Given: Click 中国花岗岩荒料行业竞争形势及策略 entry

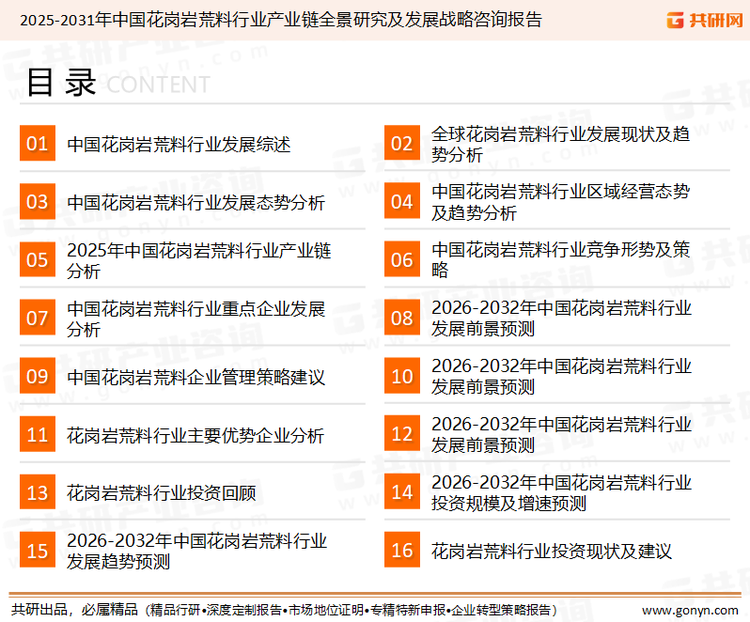Looking at the screenshot, I should [560, 260].
